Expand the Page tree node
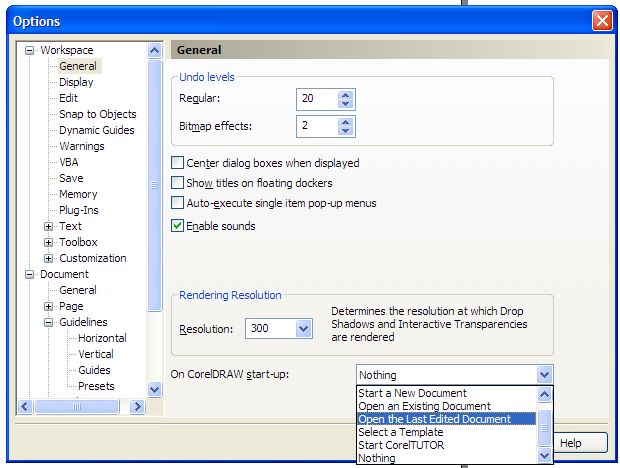 (x=48, y=306)
